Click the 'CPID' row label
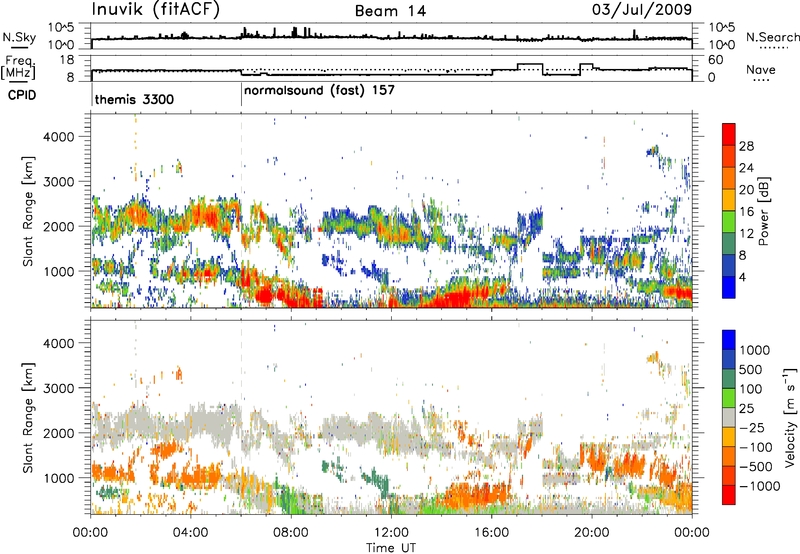Image resolution: width=800 pixels, height=554 pixels. (22, 95)
